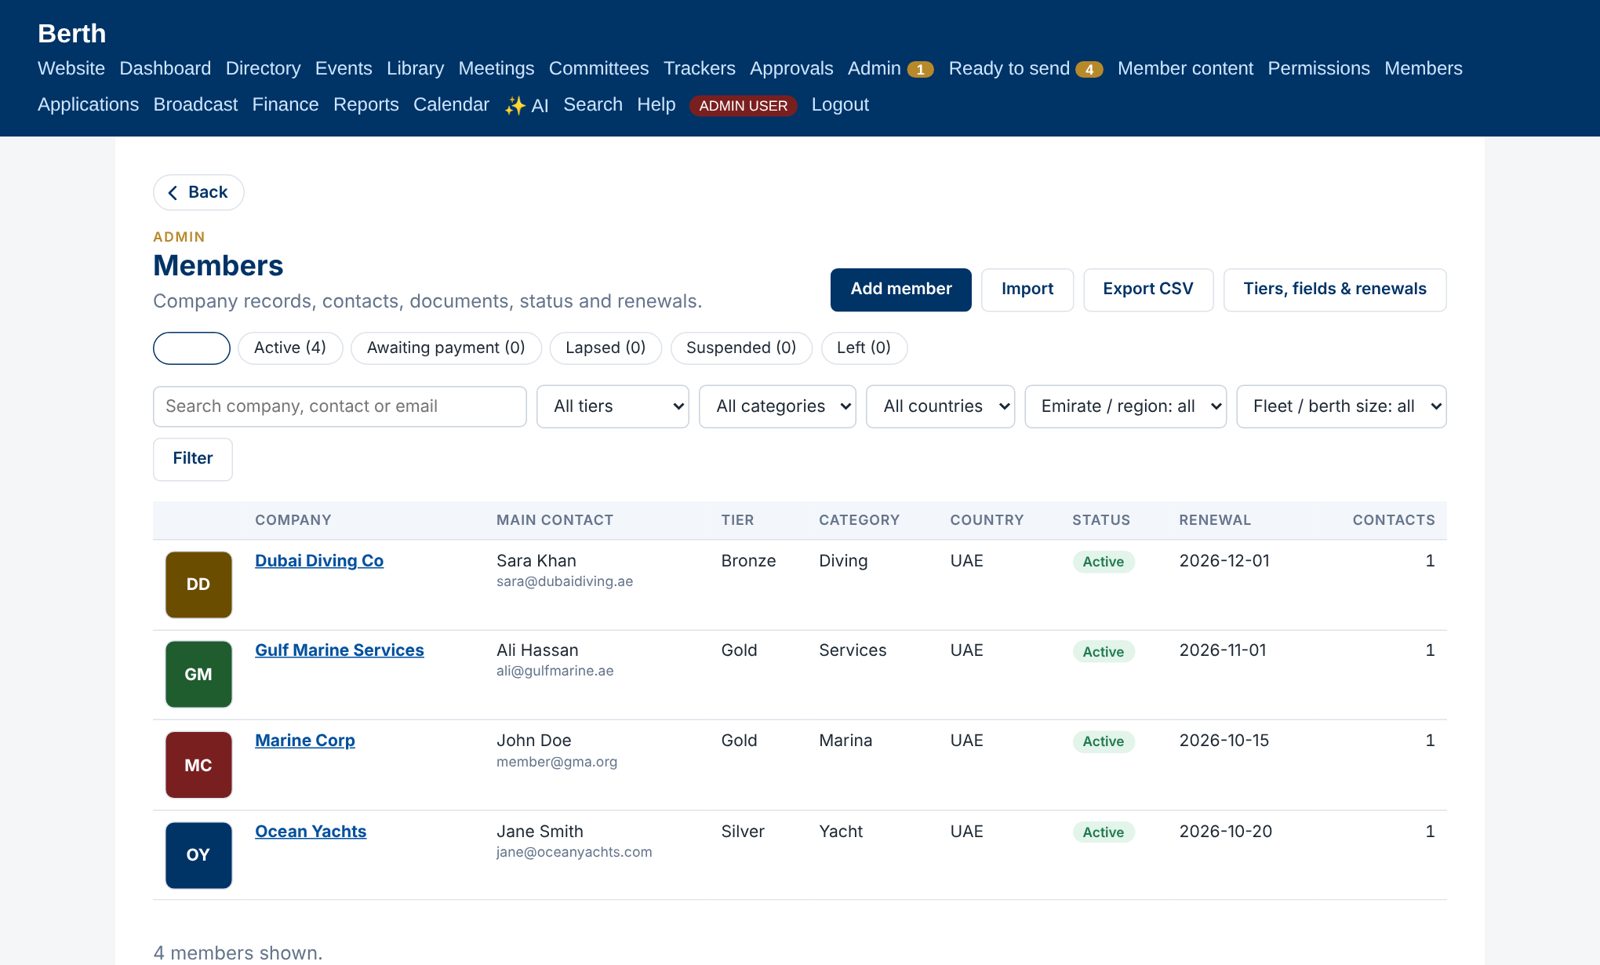Focus the search company, contact or email field

point(340,406)
